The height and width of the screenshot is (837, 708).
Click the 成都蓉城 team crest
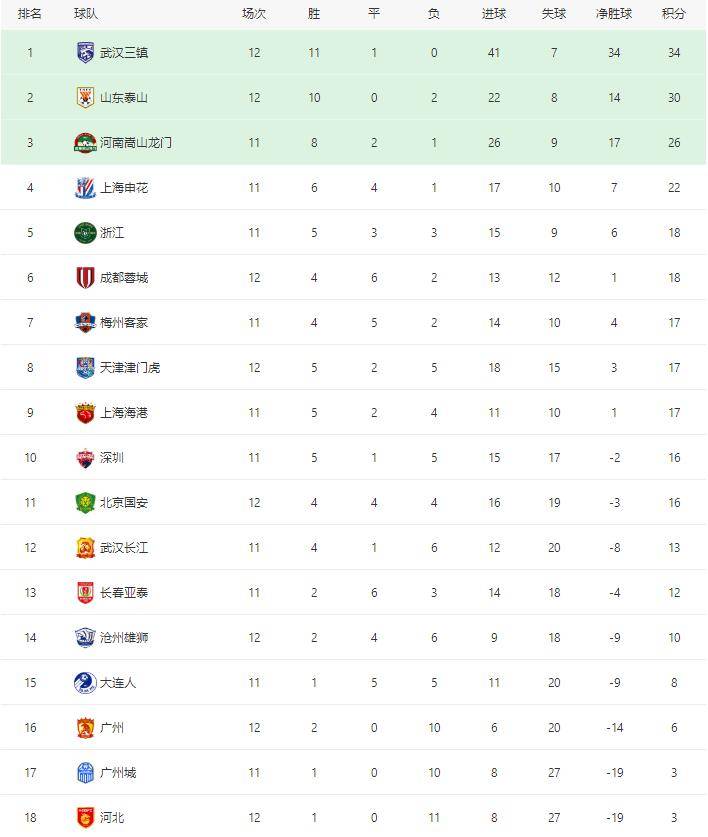(85, 278)
